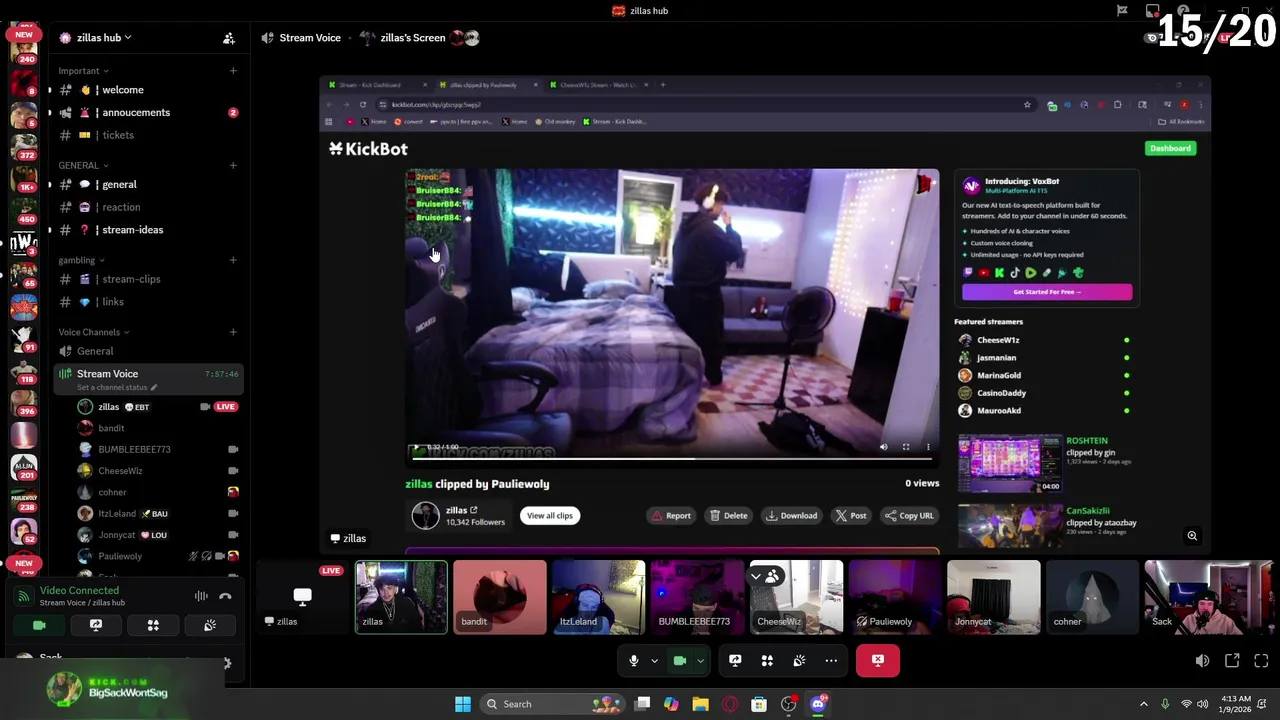
Task: Join the General voice channel
Action: click(x=148, y=351)
